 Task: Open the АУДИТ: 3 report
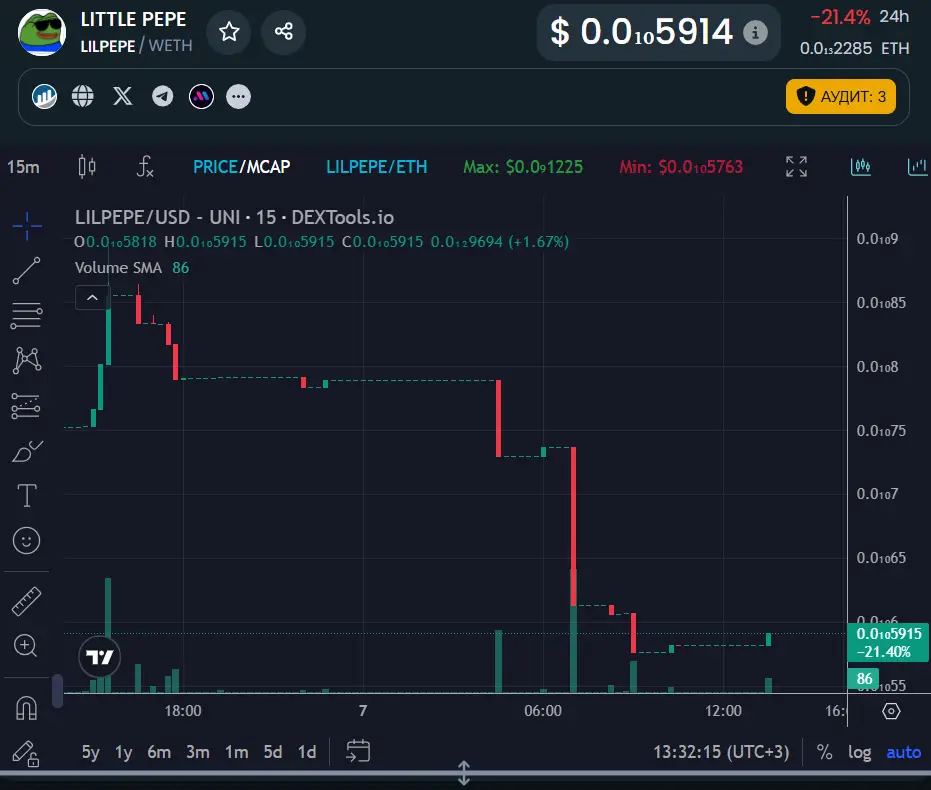click(x=841, y=96)
